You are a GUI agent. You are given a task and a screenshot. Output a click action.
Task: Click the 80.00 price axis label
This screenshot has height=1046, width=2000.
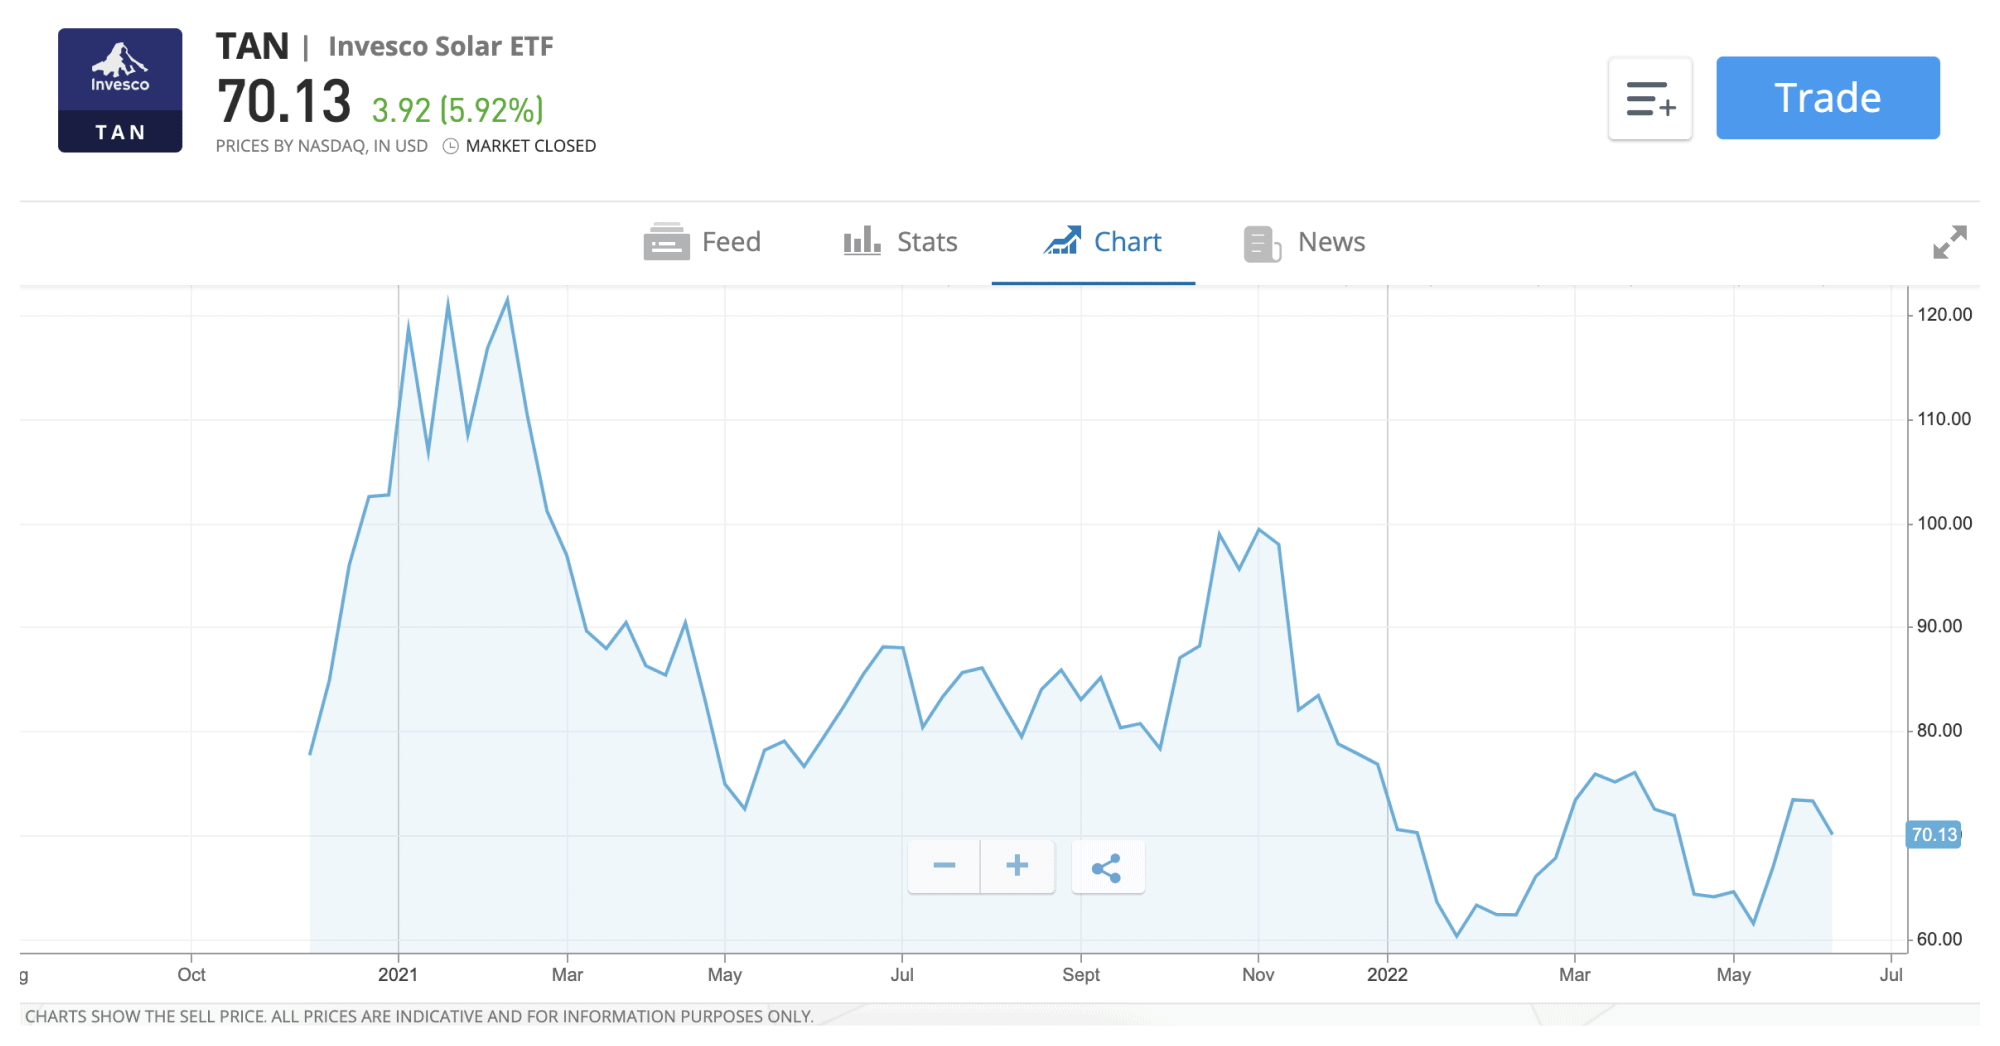[1939, 730]
